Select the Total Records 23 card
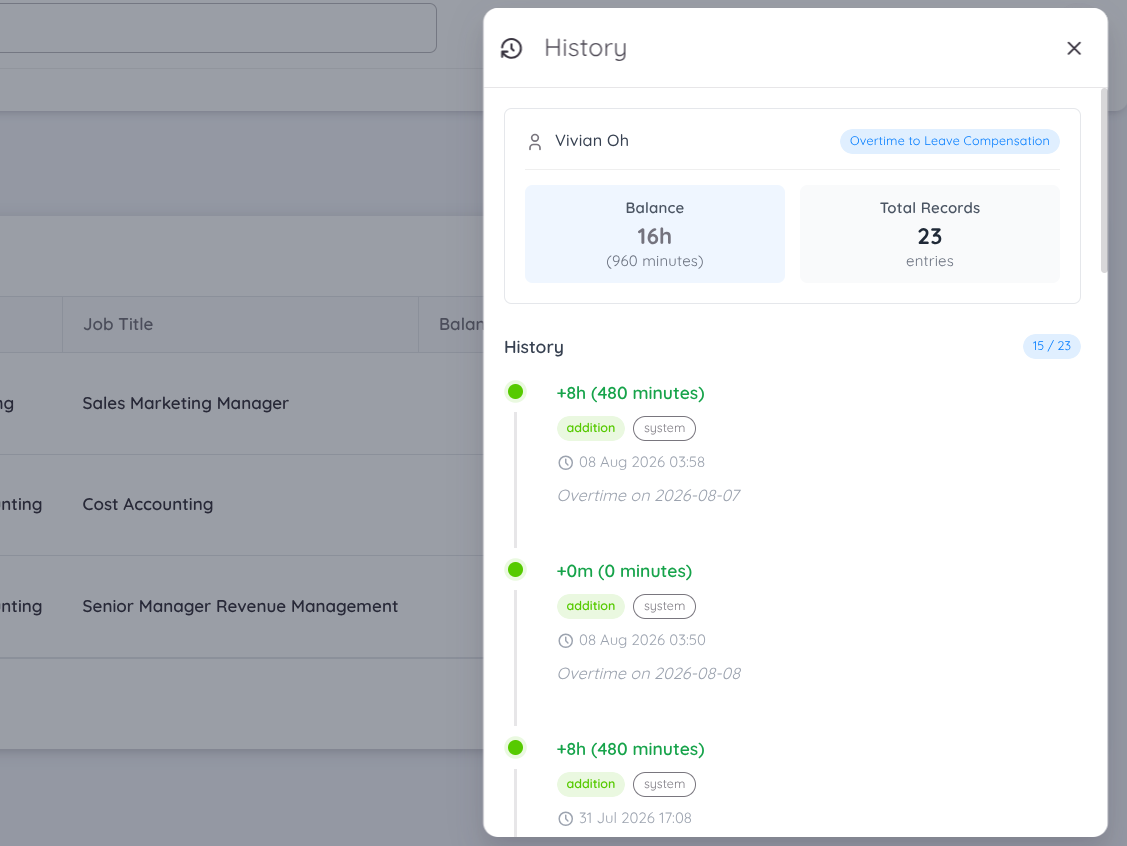The height and width of the screenshot is (846, 1127). click(x=929, y=234)
